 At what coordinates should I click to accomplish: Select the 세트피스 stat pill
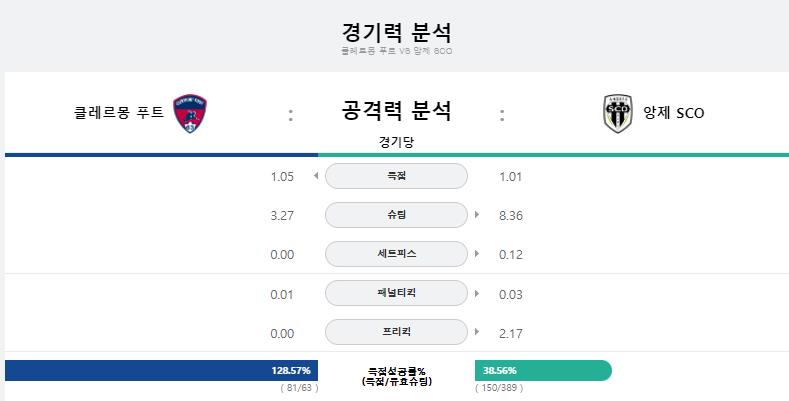coord(396,254)
